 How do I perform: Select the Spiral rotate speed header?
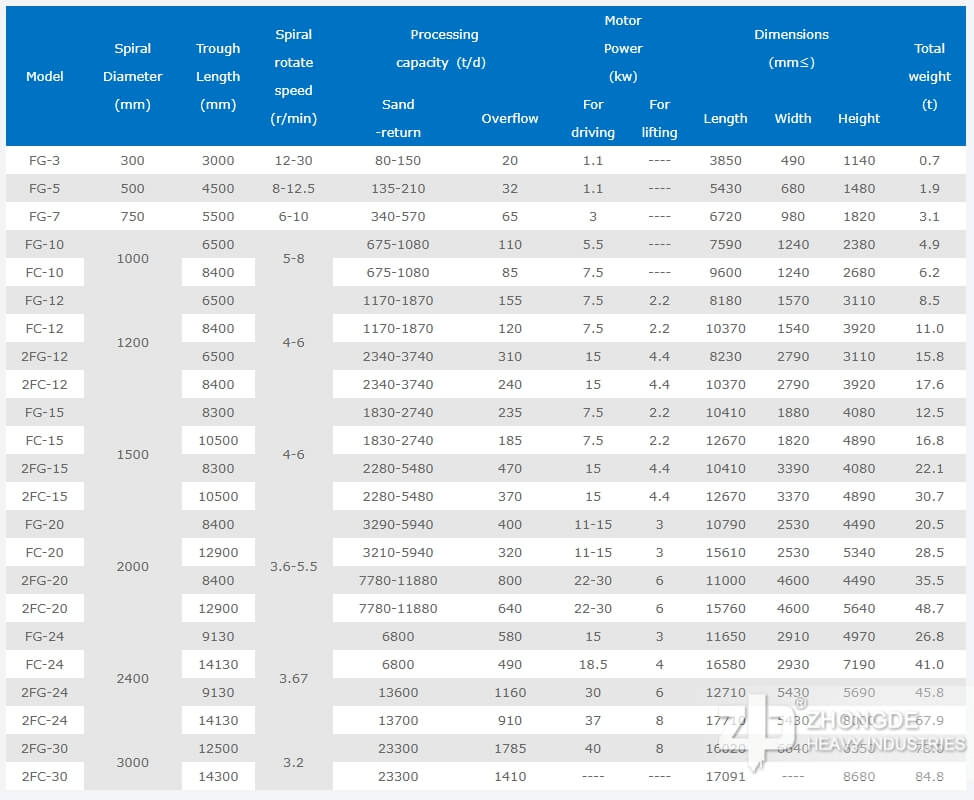coord(293,76)
